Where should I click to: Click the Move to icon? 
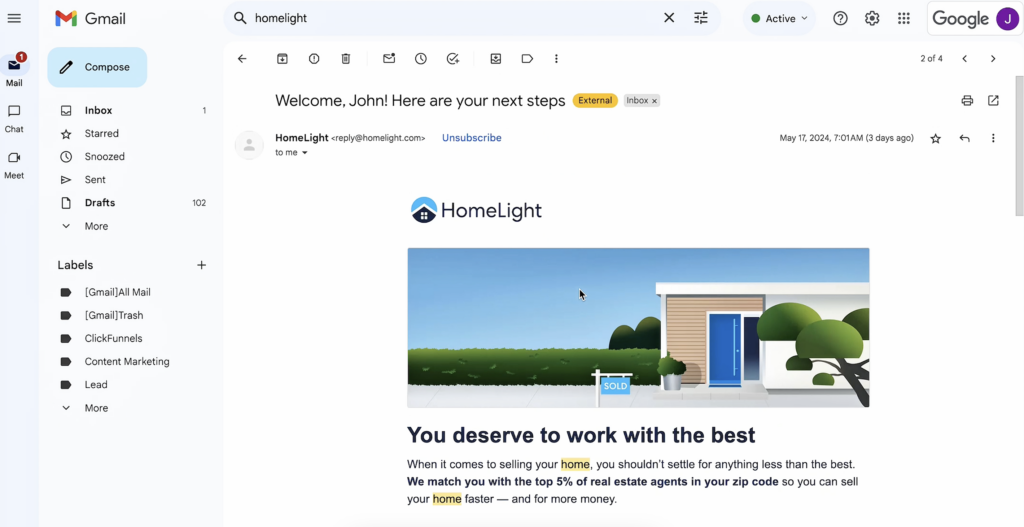click(x=496, y=59)
